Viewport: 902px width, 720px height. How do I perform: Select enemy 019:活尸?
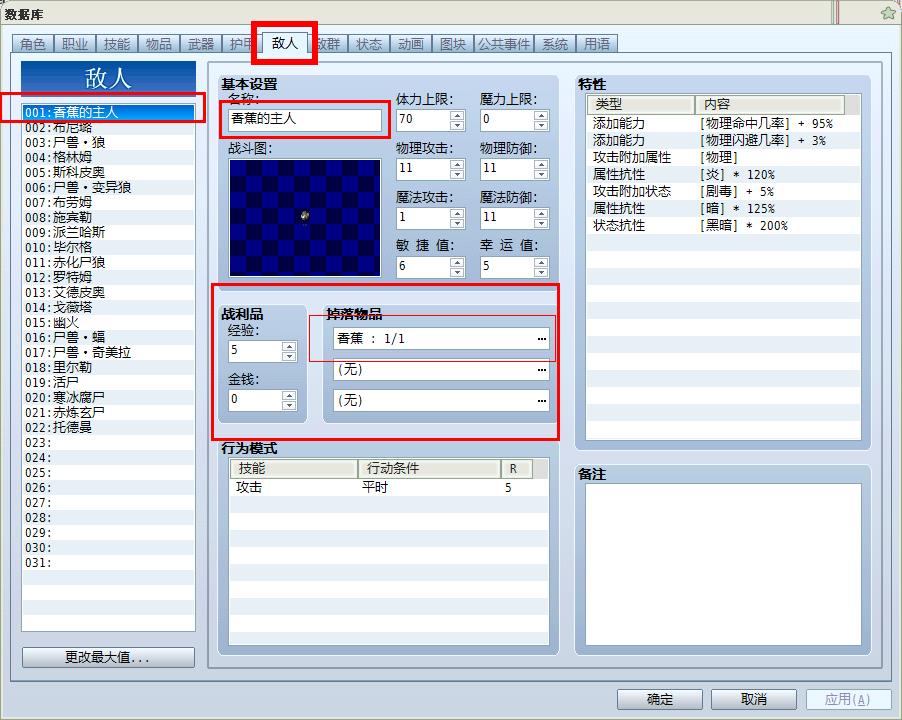point(108,382)
